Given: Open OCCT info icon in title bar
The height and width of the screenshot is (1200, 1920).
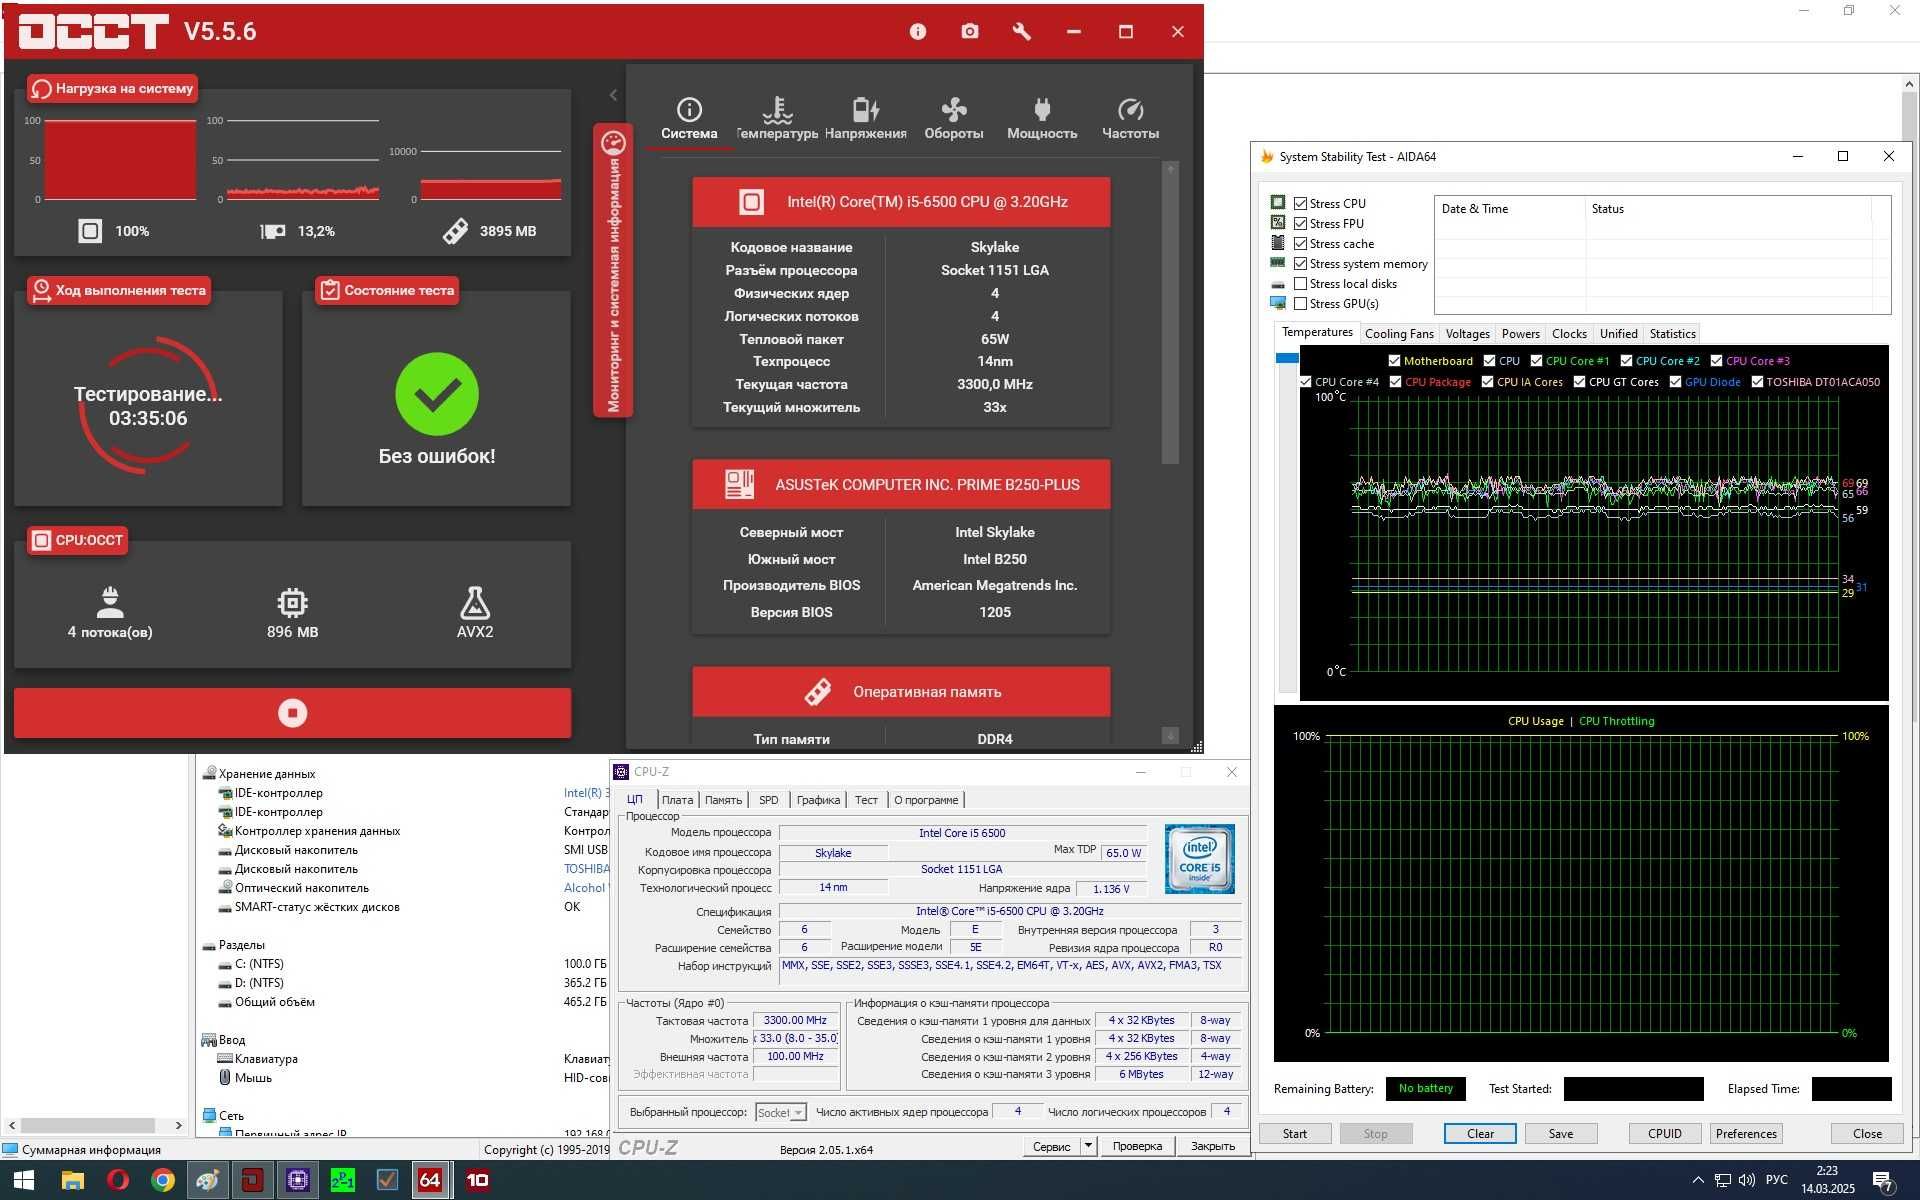Looking at the screenshot, I should coord(917,32).
